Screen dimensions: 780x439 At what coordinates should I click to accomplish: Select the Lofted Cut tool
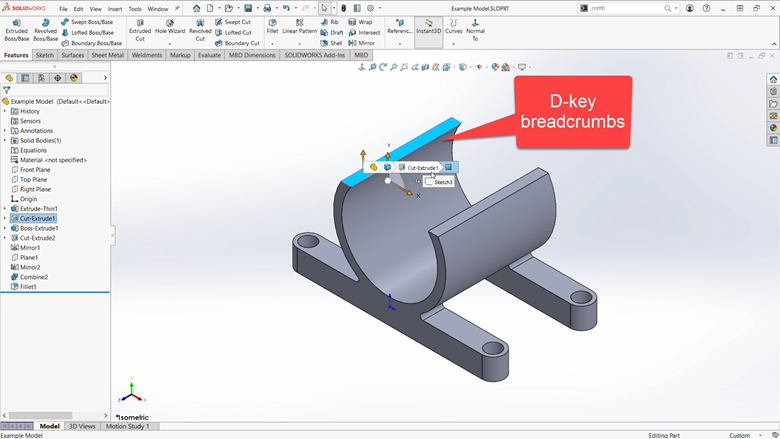pos(233,32)
